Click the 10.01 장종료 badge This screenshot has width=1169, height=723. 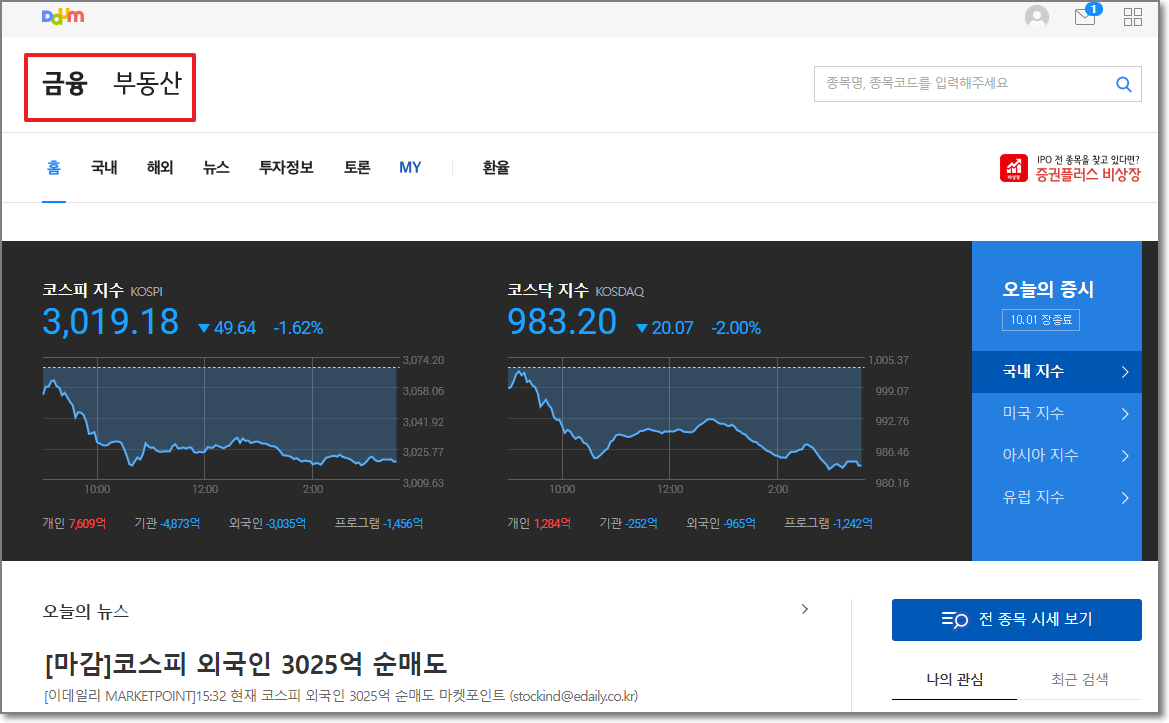1041,320
